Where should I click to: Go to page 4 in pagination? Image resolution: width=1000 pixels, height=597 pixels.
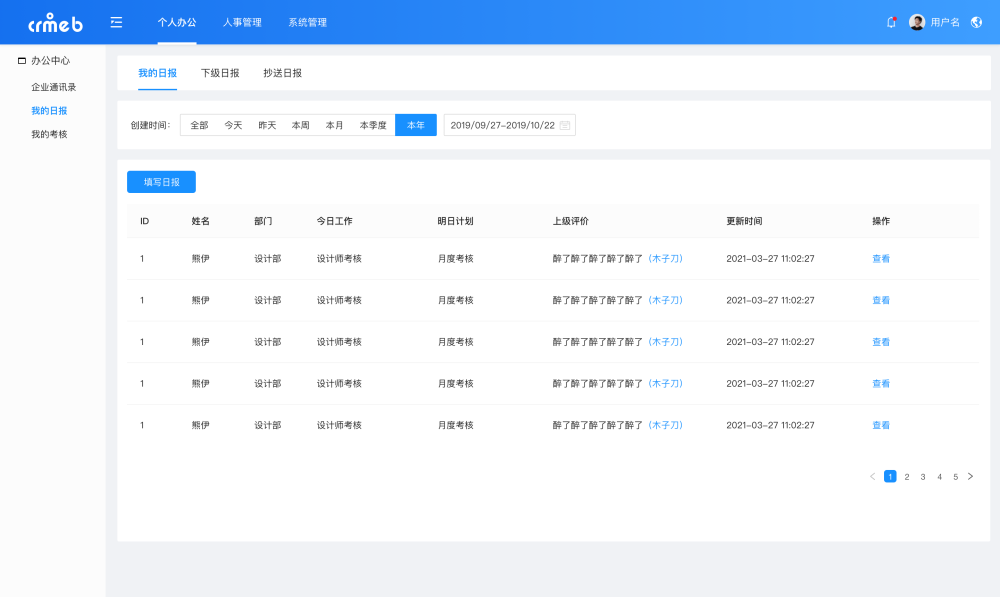[x=939, y=476]
